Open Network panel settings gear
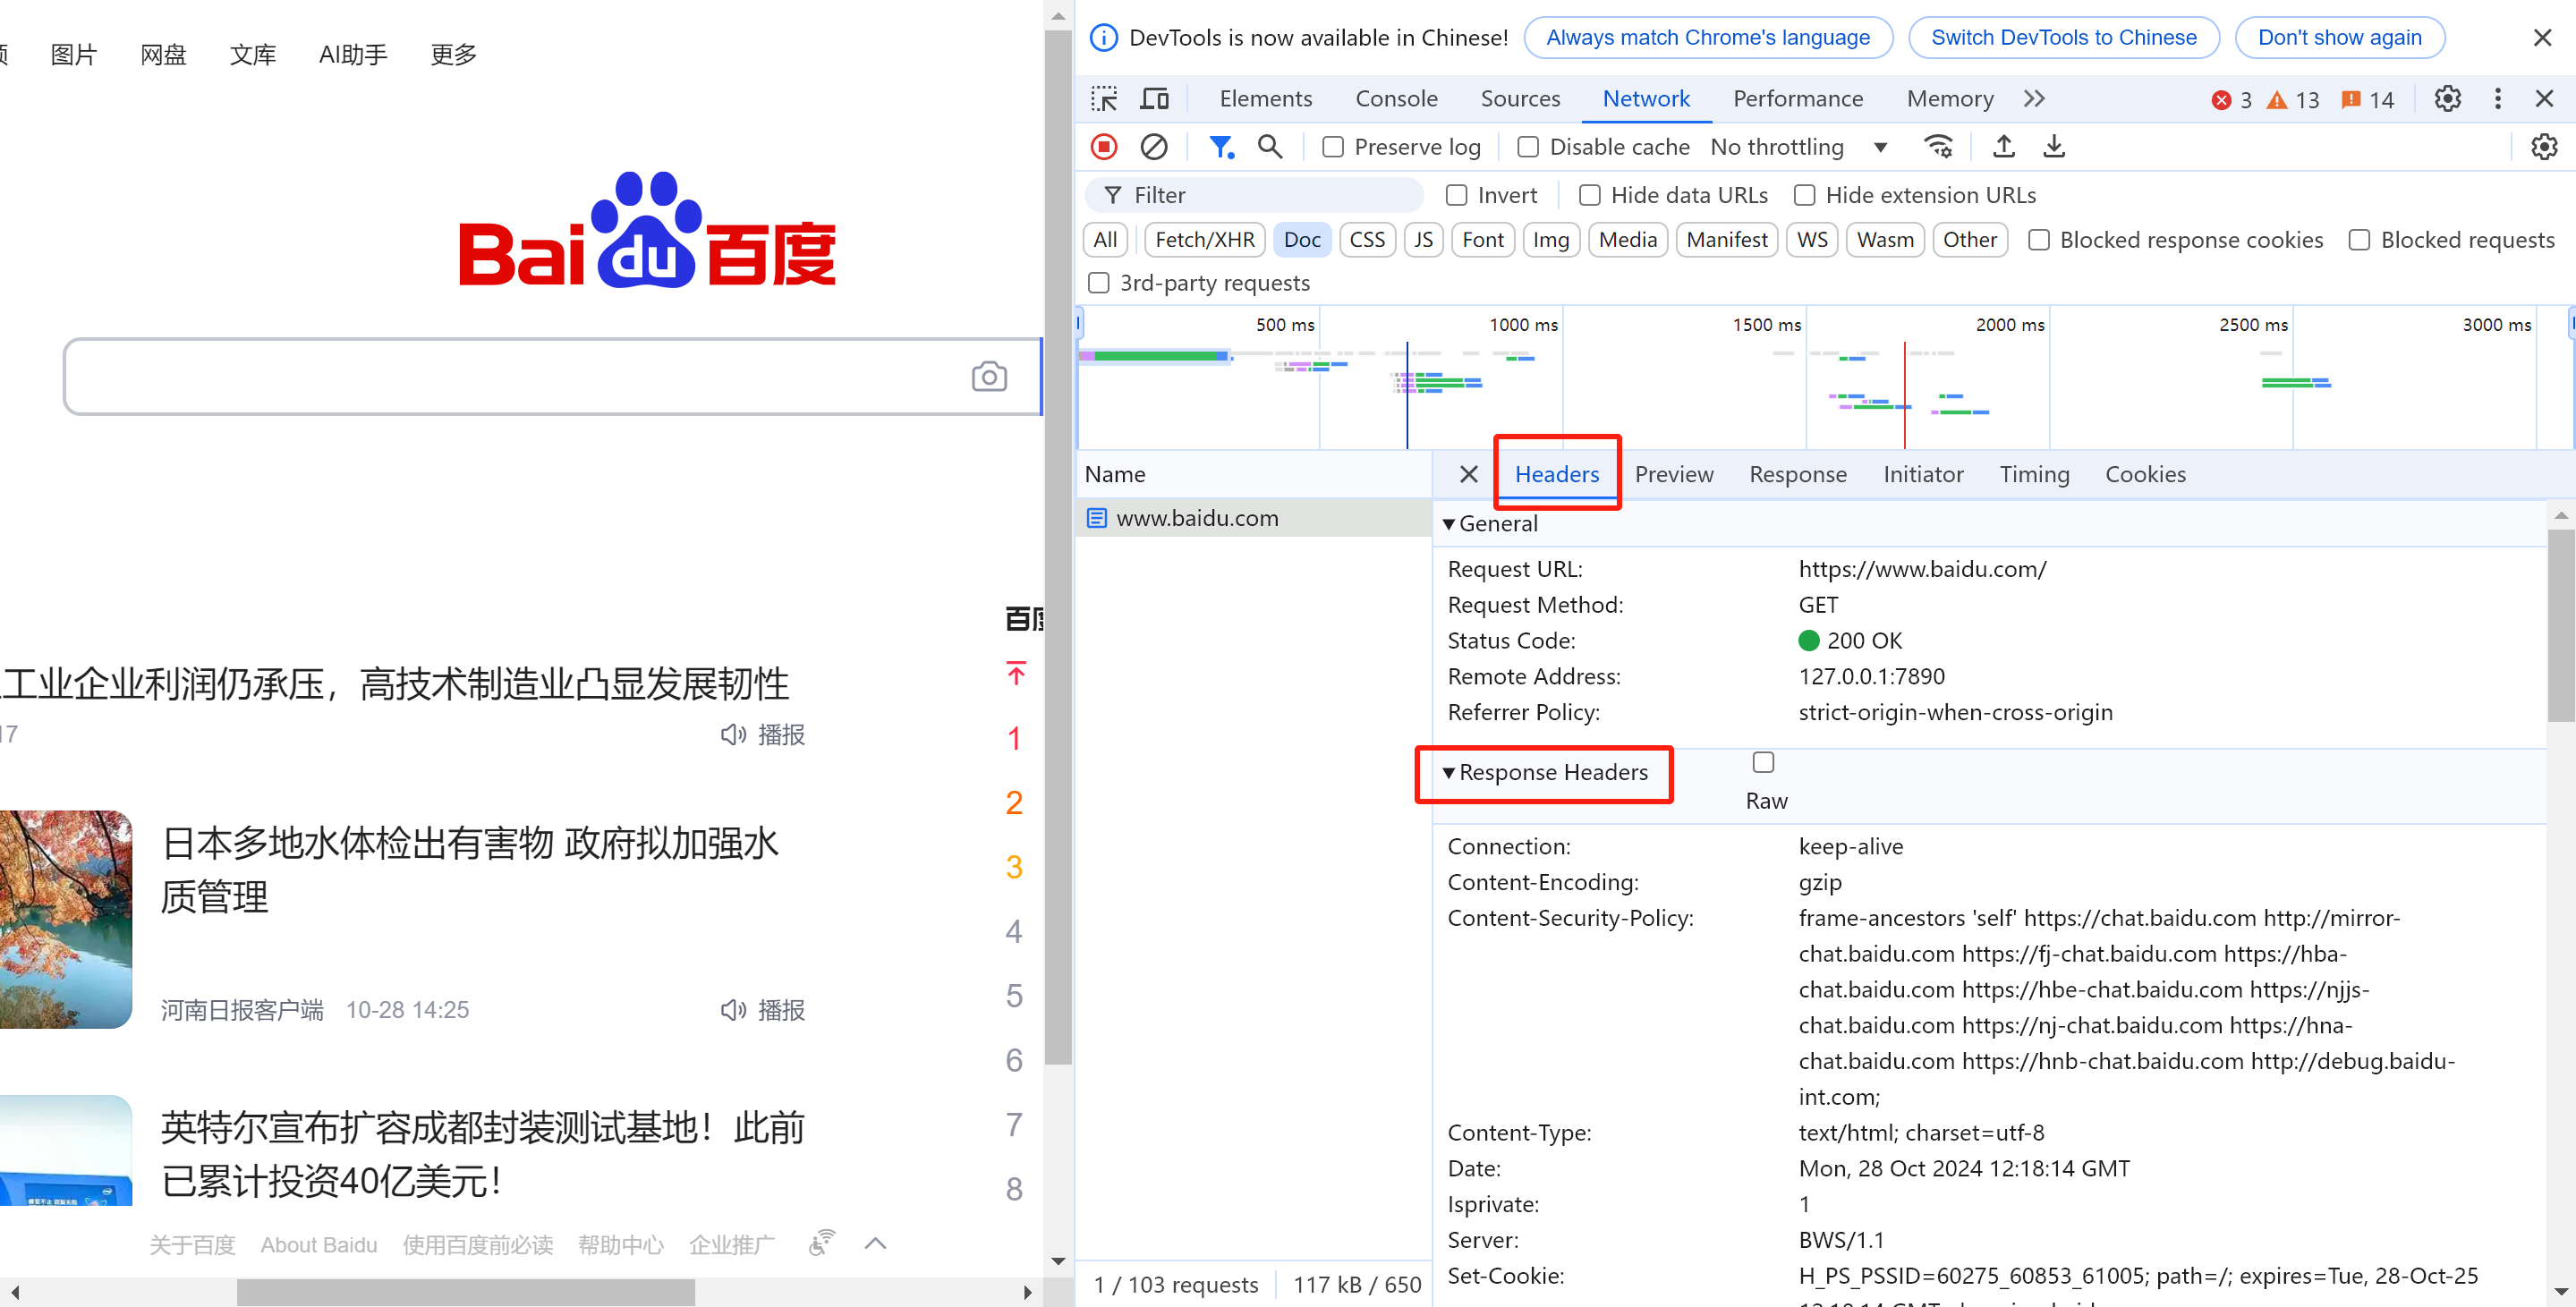 pyautogui.click(x=2544, y=147)
